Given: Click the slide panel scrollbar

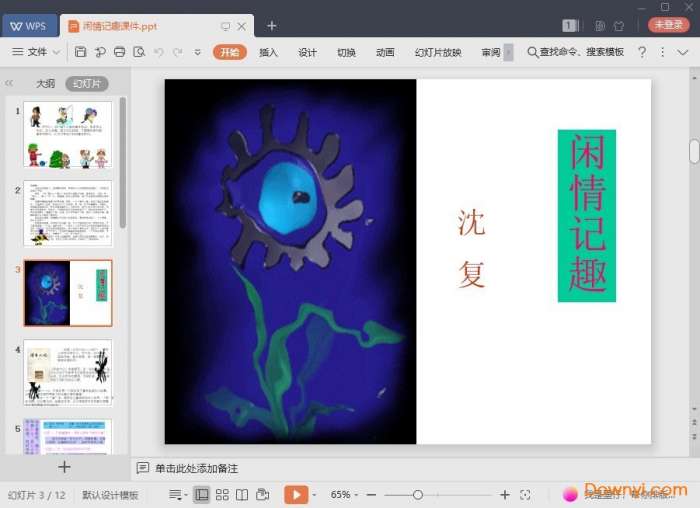Looking at the screenshot, I should pyautogui.click(x=123, y=162).
